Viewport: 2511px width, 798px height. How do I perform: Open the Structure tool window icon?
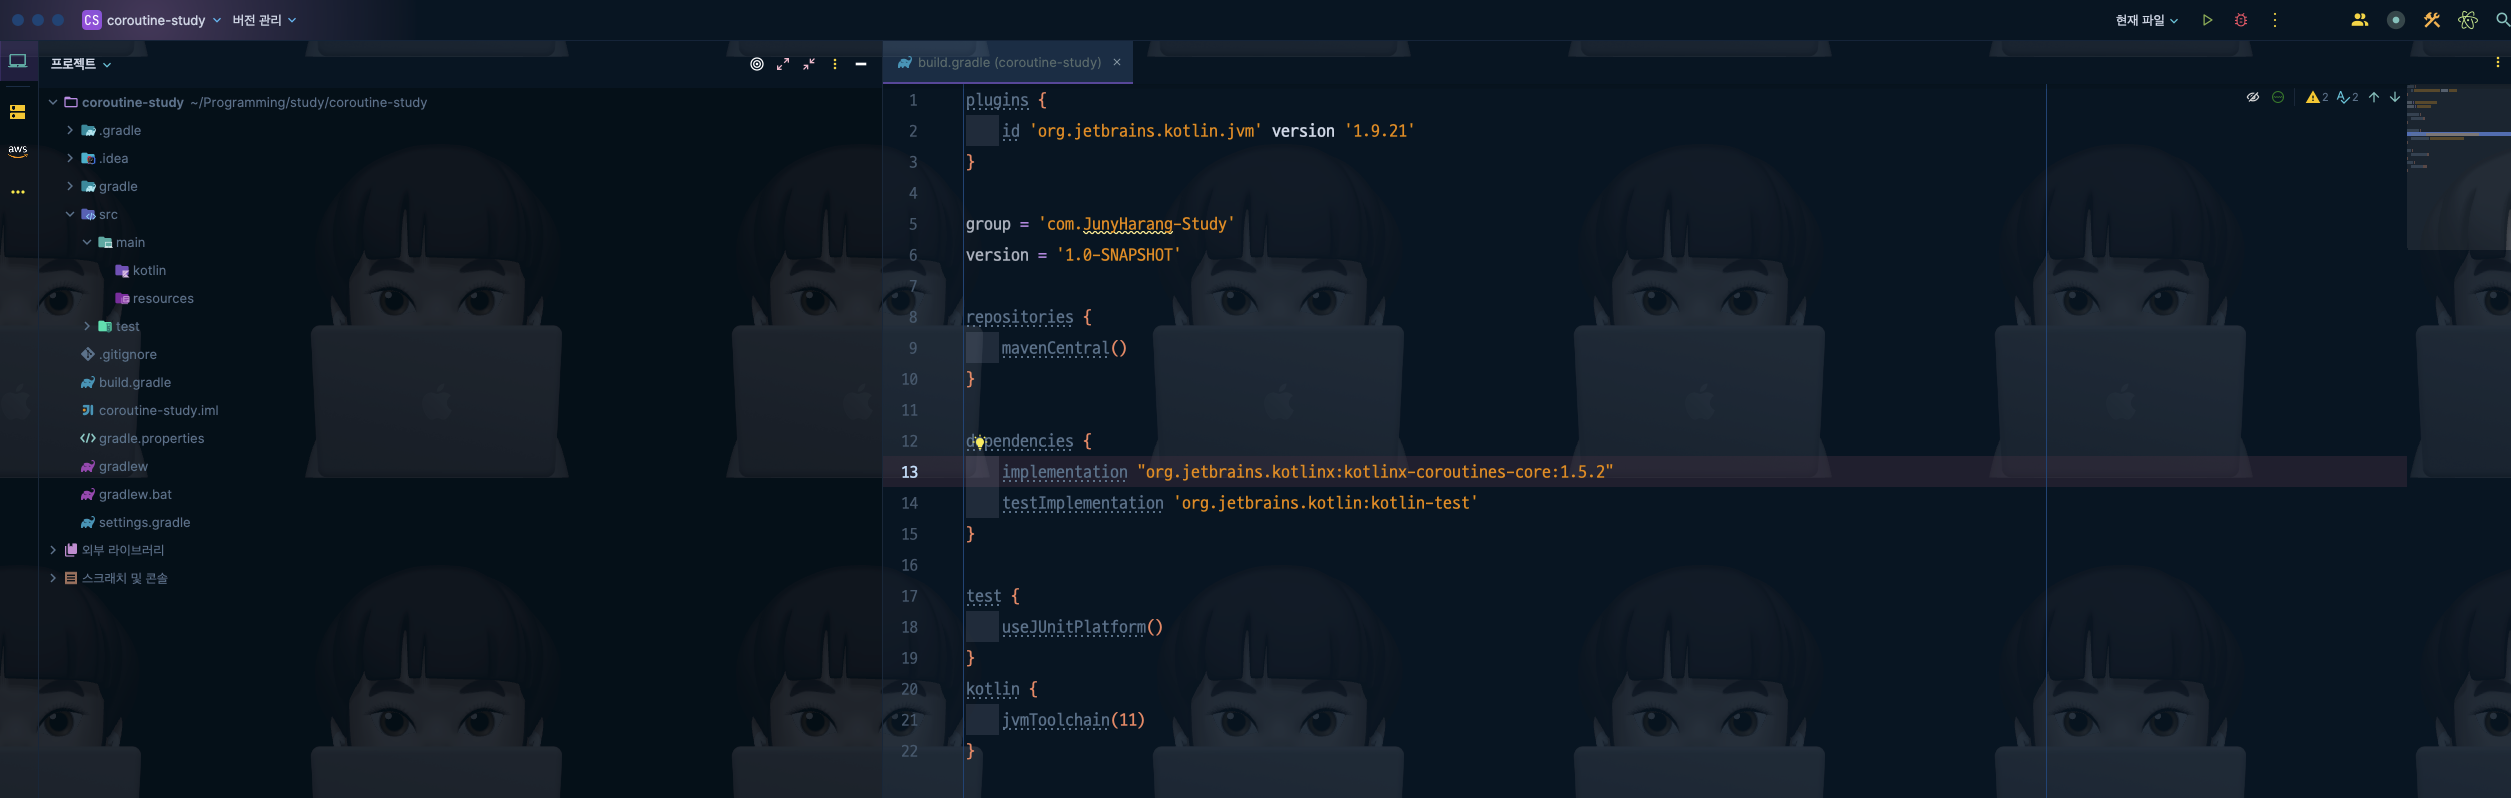[x=18, y=112]
